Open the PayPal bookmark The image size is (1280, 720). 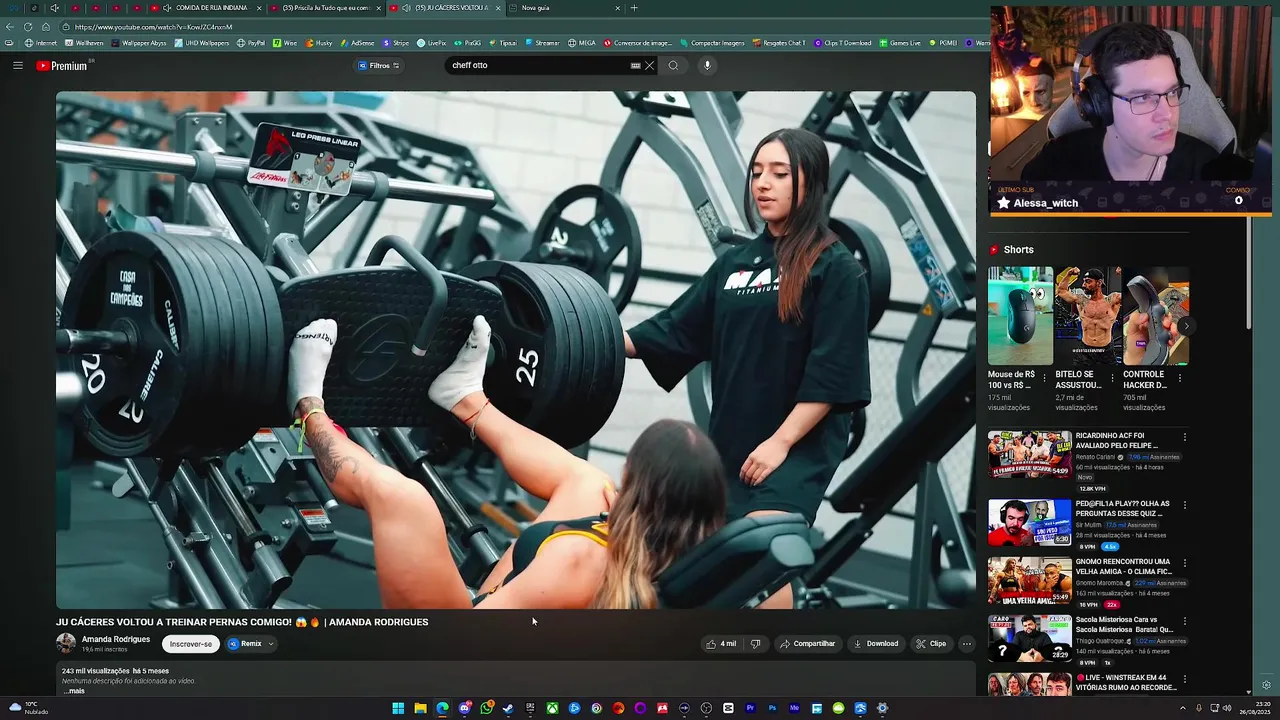coord(251,43)
